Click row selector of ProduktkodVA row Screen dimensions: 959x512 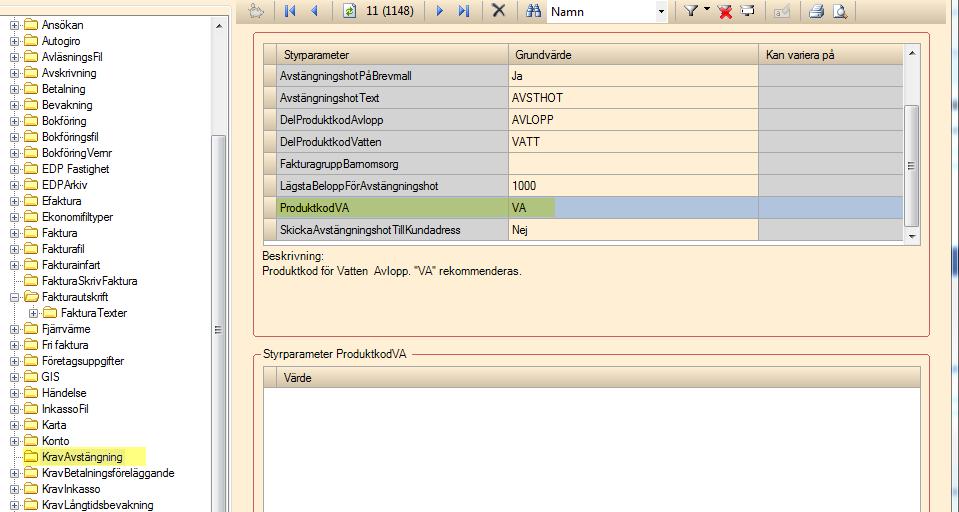270,208
